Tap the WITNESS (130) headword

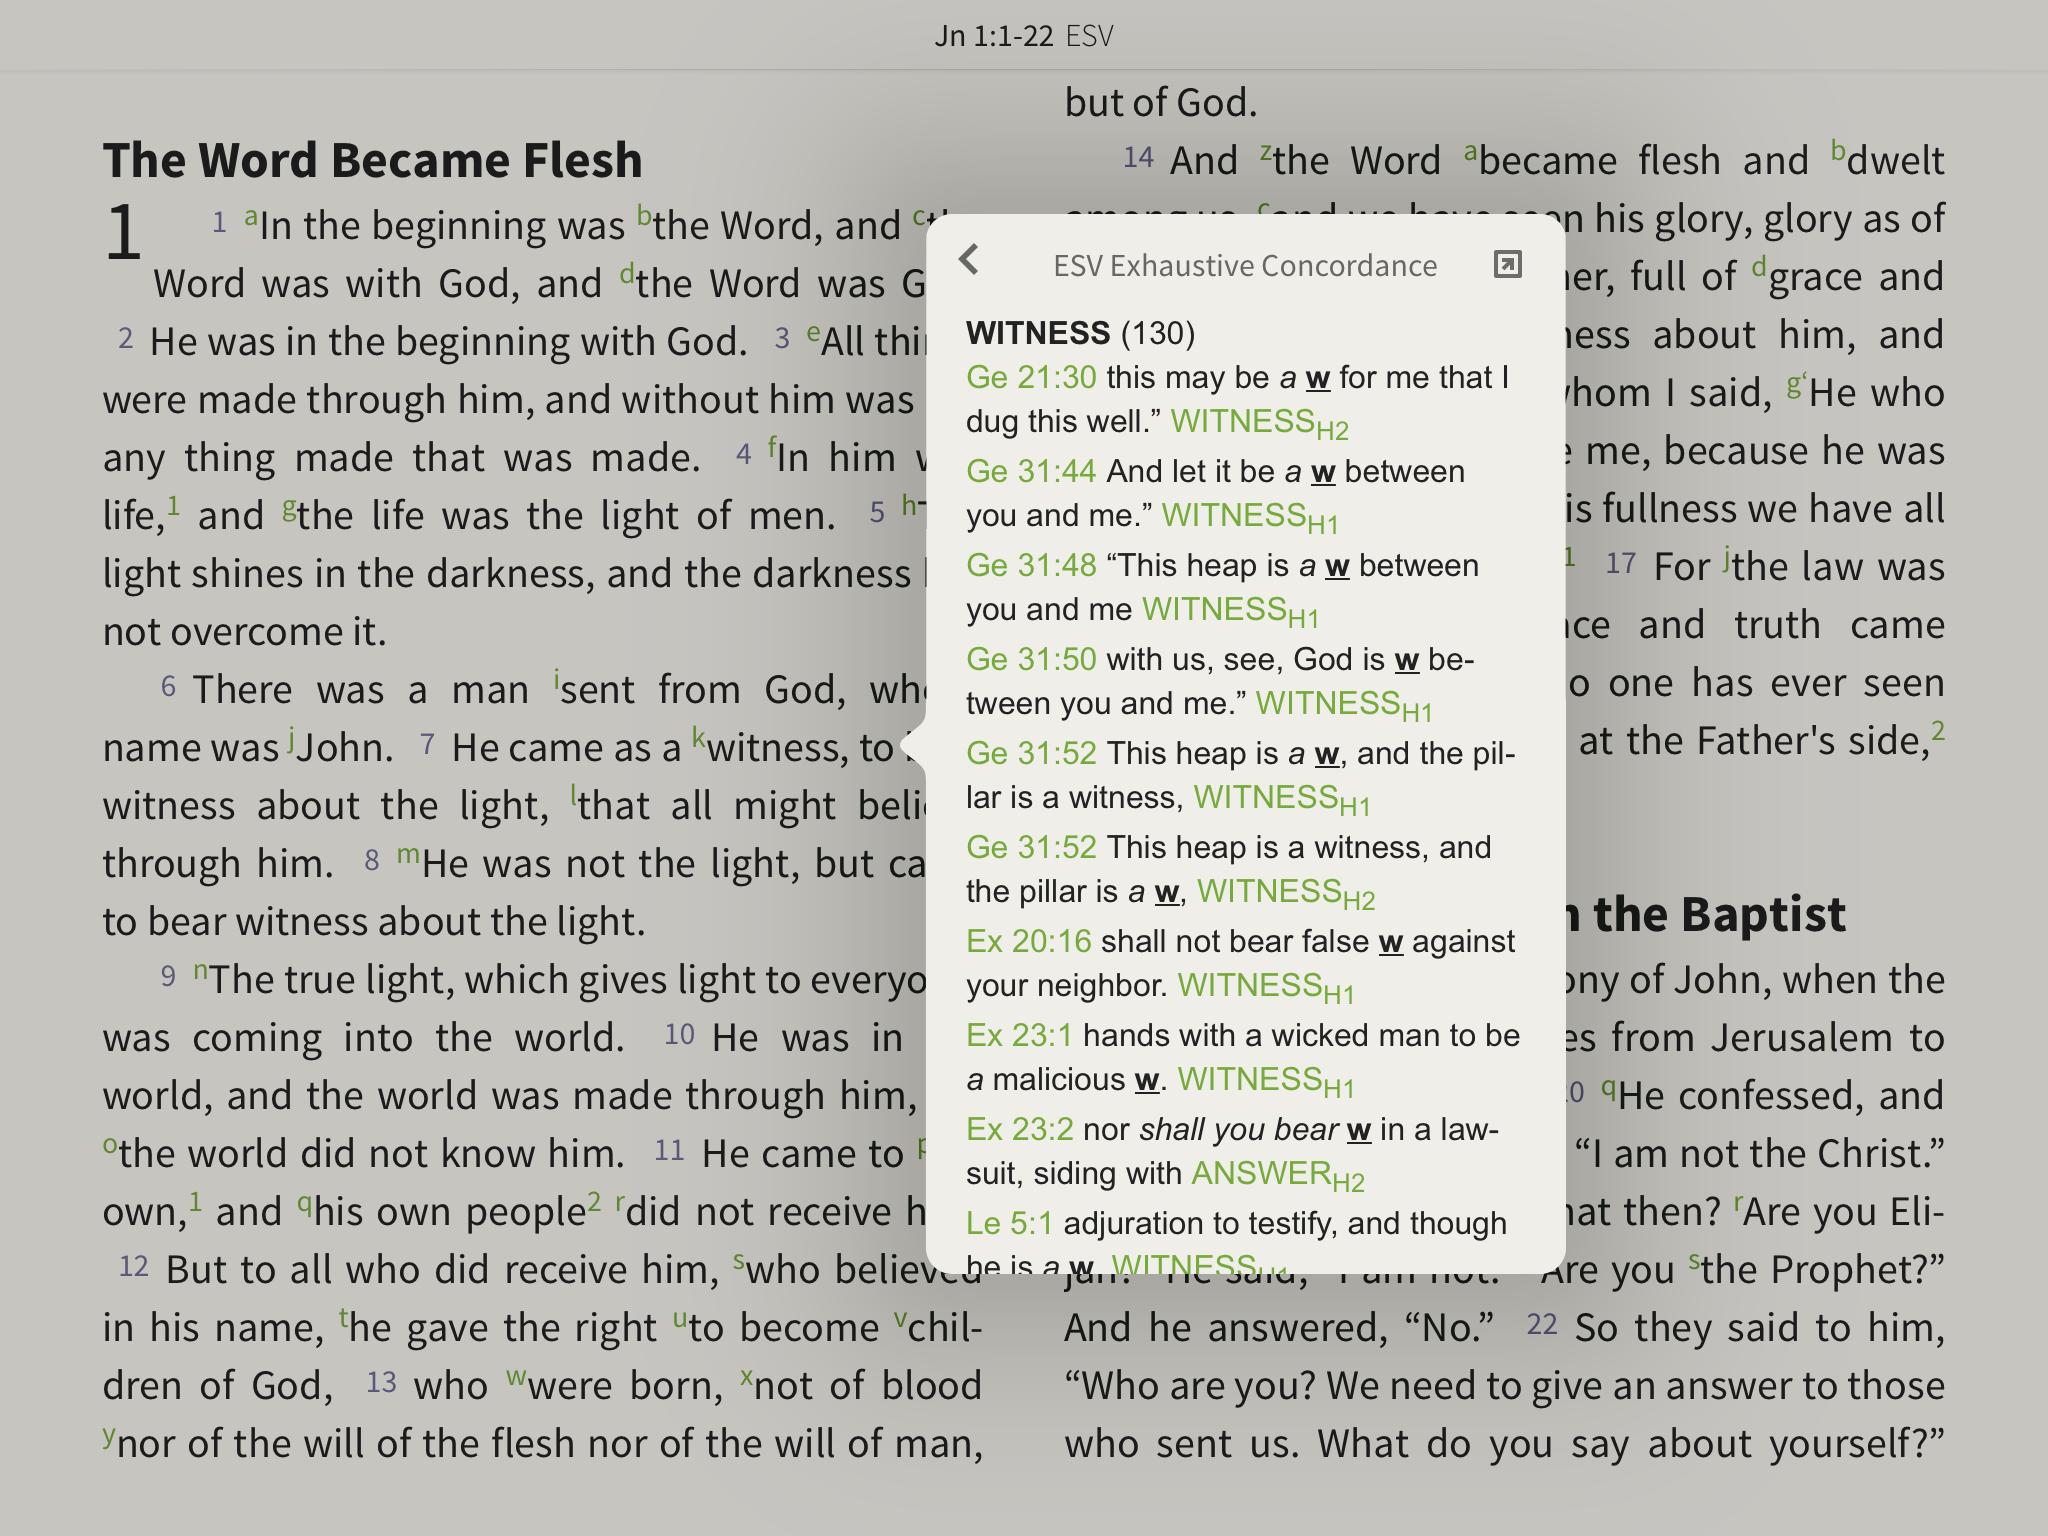(x=1080, y=333)
